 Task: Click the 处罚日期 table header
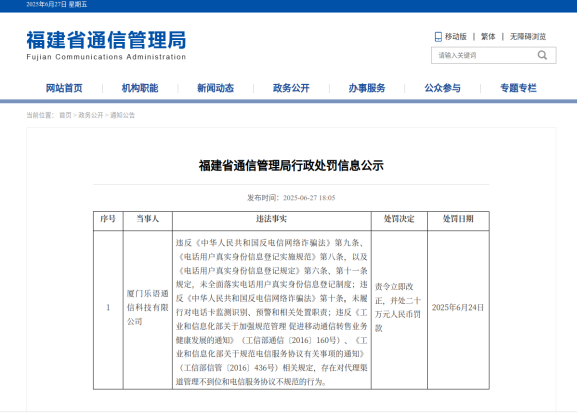click(x=458, y=219)
